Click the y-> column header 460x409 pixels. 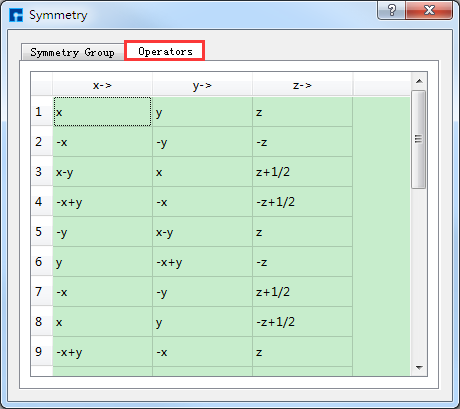(x=202, y=85)
